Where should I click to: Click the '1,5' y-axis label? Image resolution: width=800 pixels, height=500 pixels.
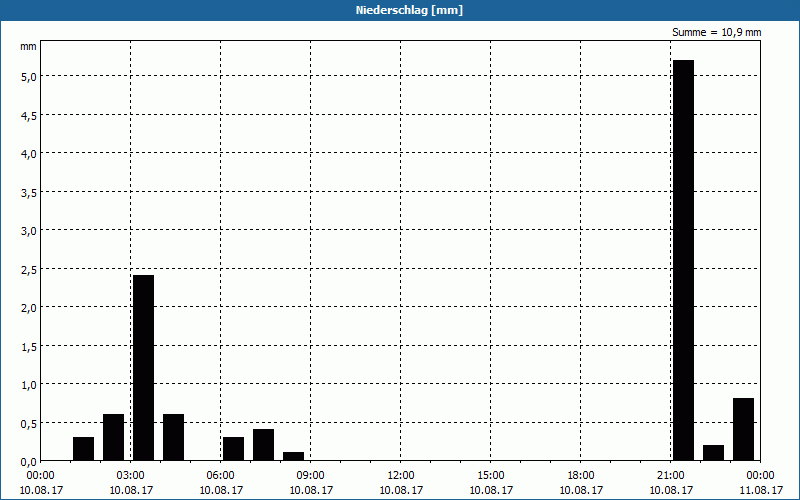pyautogui.click(x=29, y=346)
